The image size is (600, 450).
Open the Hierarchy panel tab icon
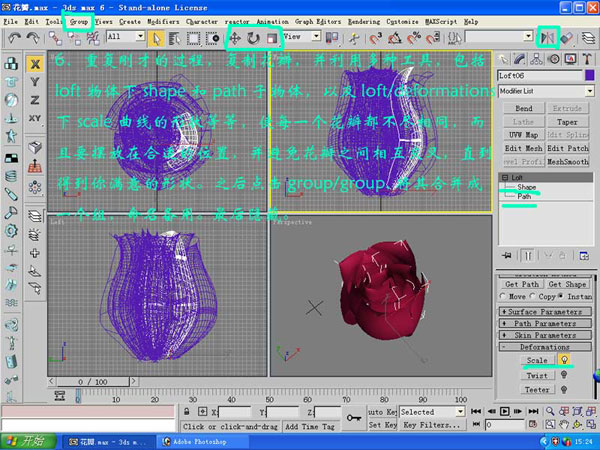(536, 59)
